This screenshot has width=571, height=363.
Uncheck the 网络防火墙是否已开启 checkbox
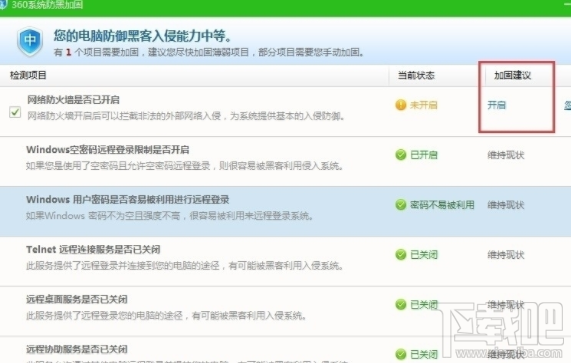pyautogui.click(x=15, y=112)
